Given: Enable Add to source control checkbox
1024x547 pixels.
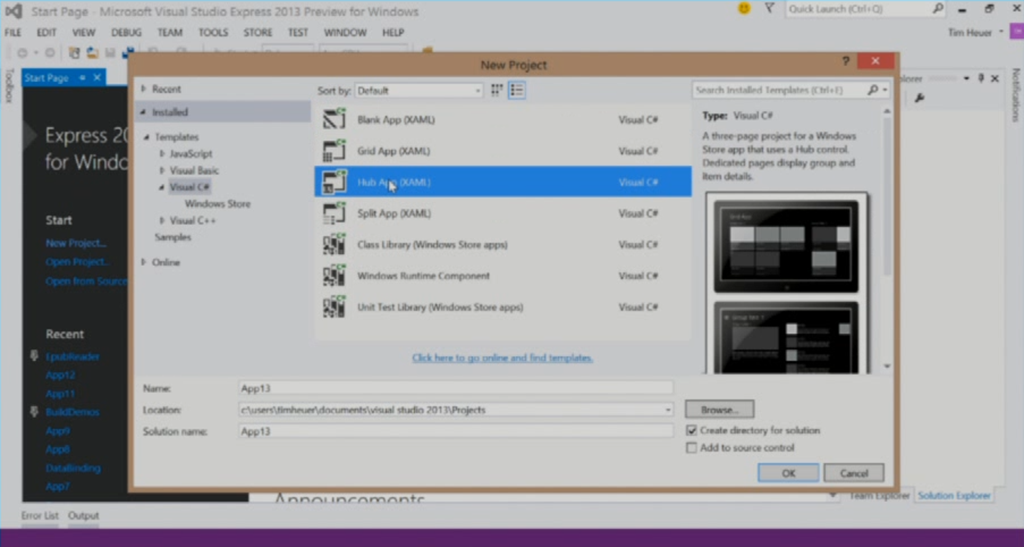Looking at the screenshot, I should click(692, 448).
